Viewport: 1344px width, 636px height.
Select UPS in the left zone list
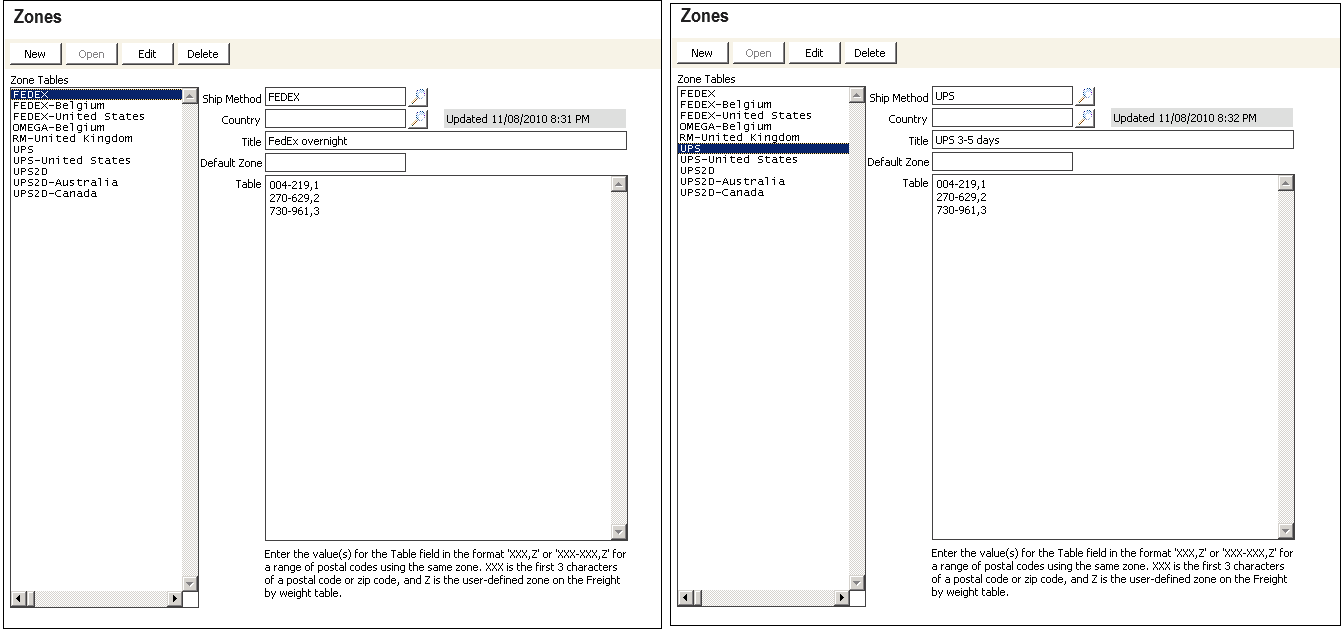[x=96, y=149]
